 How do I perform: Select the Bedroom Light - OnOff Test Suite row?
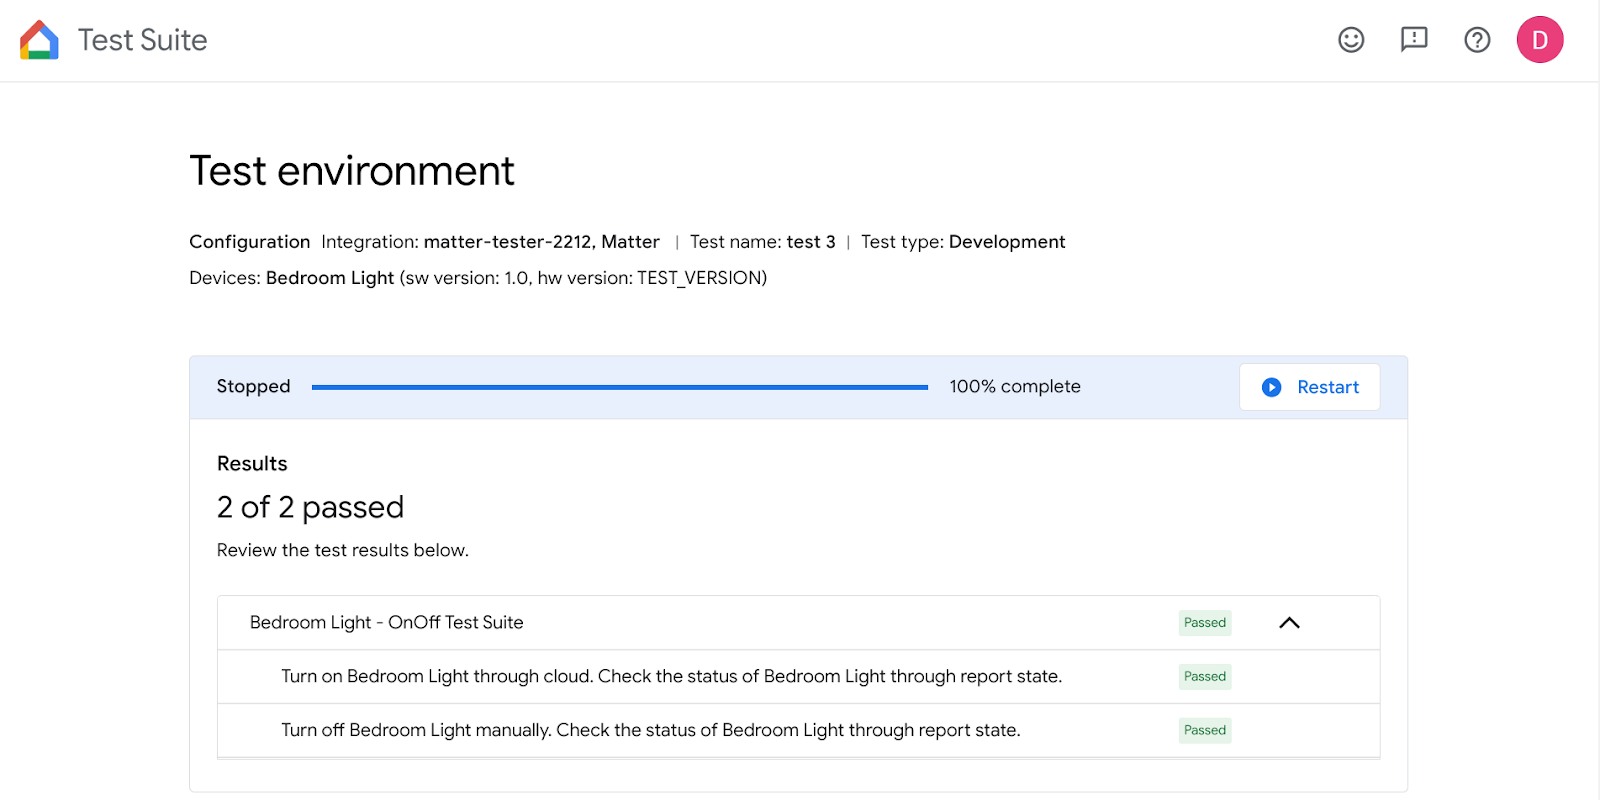[386, 623]
